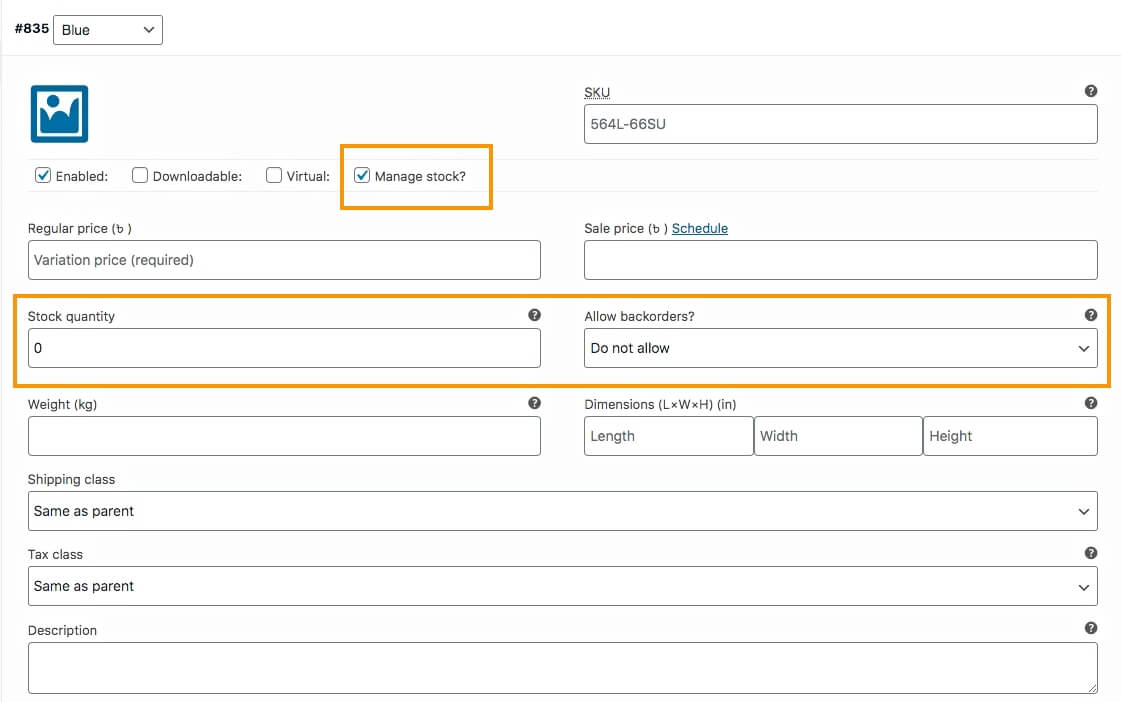The width and height of the screenshot is (1121, 702).
Task: Click the Tax class help icon
Action: 1090,553
